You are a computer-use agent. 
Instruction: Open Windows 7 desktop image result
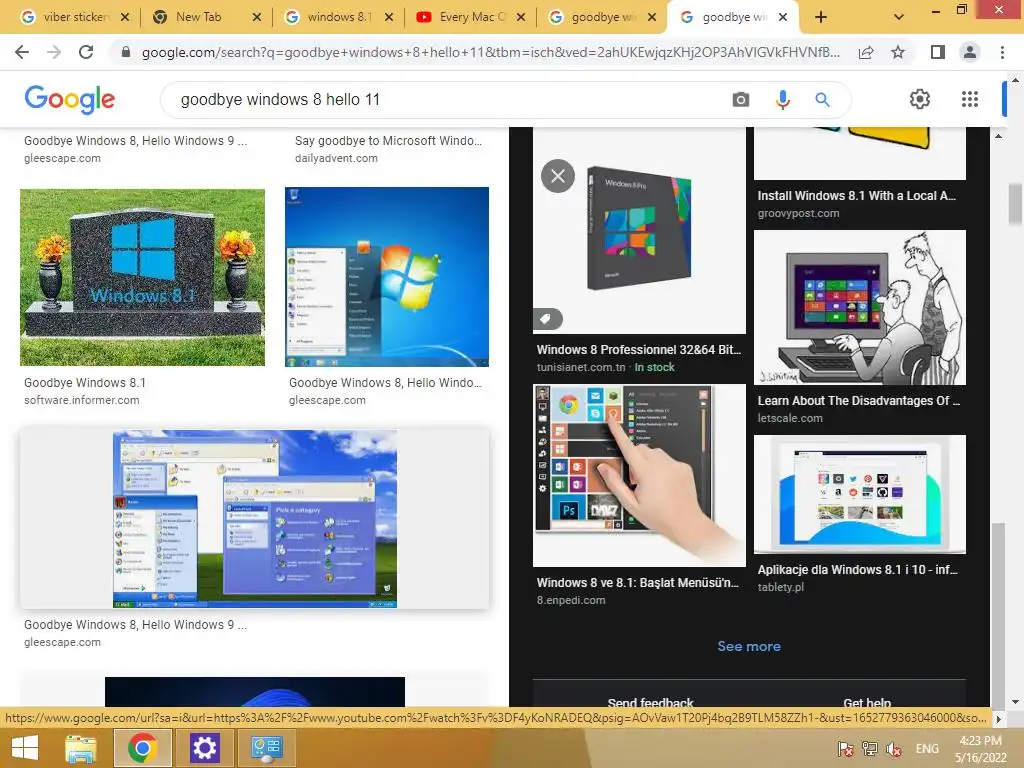[387, 277]
